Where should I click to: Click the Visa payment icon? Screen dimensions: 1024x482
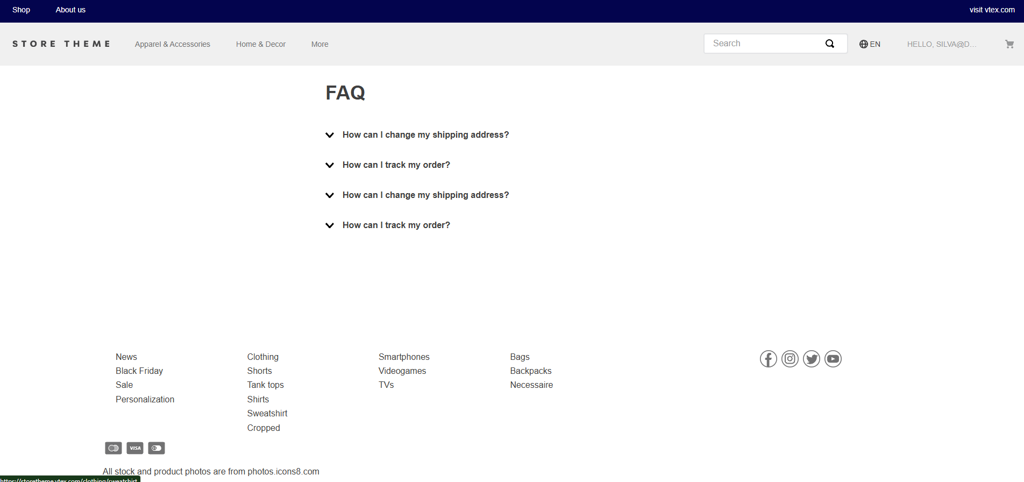(x=135, y=448)
